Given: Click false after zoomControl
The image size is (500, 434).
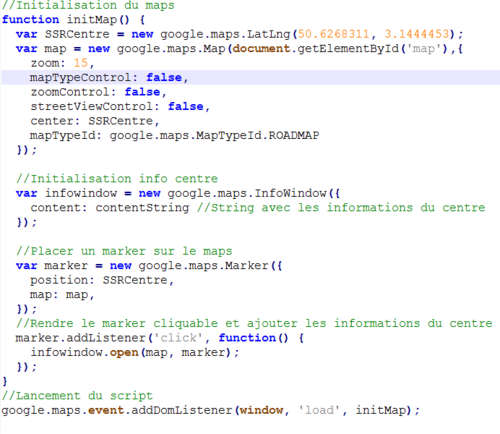Looking at the screenshot, I should tap(142, 92).
